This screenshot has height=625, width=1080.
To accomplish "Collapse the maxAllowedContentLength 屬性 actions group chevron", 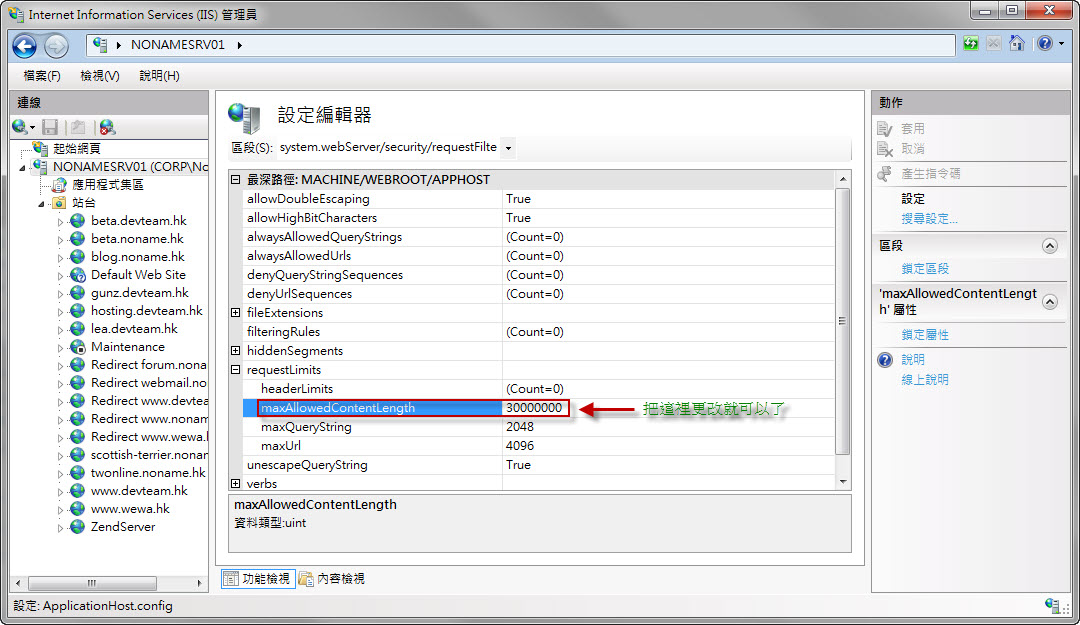I will click(1050, 302).
